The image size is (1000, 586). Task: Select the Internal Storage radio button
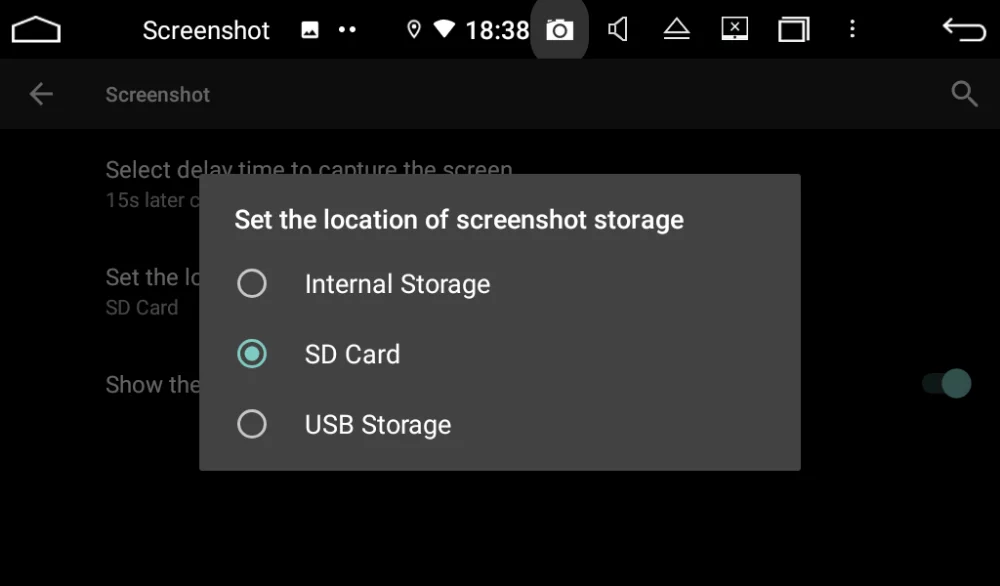[251, 283]
